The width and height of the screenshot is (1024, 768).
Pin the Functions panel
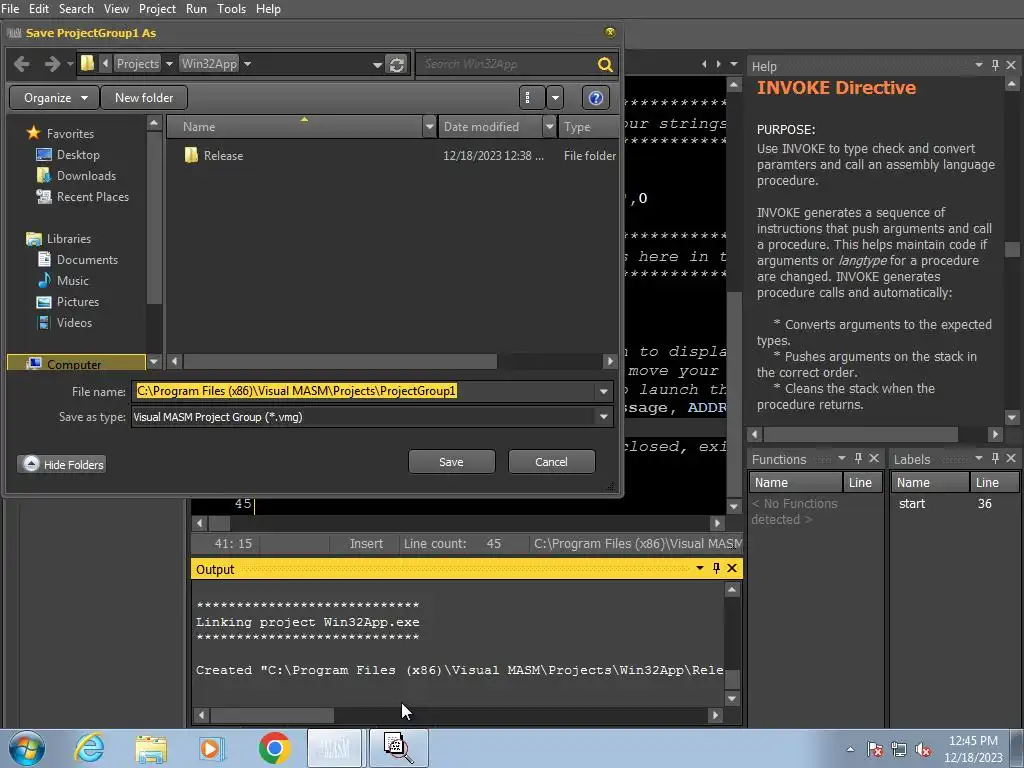858,458
